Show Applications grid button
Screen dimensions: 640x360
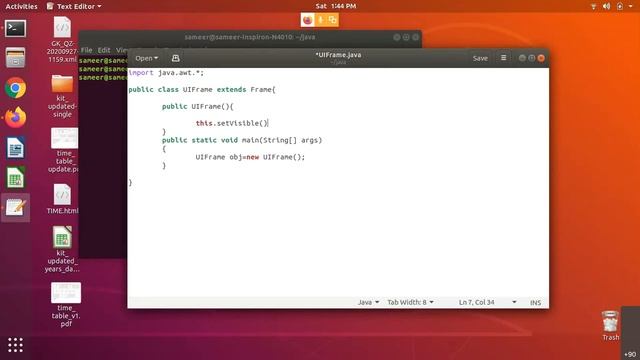click(x=15, y=345)
